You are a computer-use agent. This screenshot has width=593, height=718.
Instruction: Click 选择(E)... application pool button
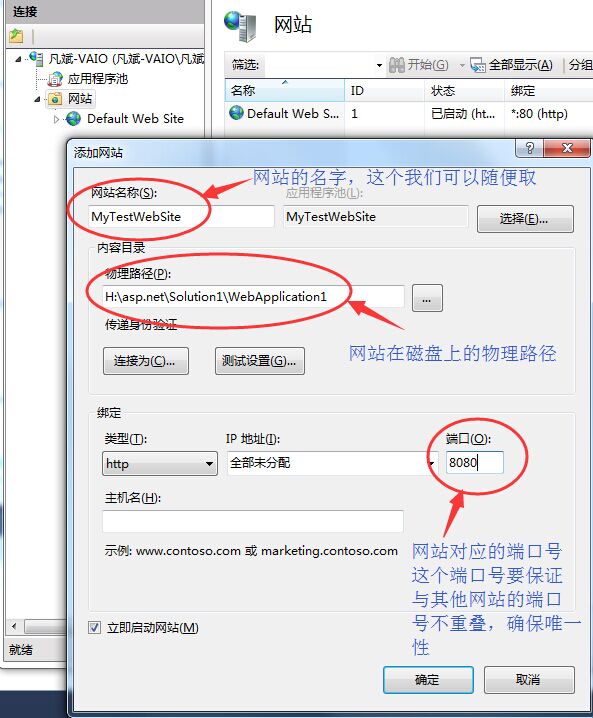(525, 219)
